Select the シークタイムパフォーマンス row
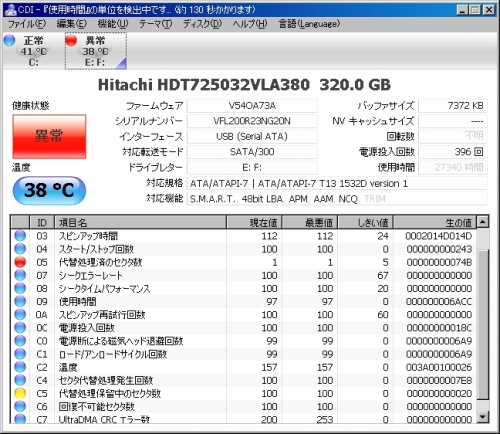The width and height of the screenshot is (500, 434). point(243,288)
